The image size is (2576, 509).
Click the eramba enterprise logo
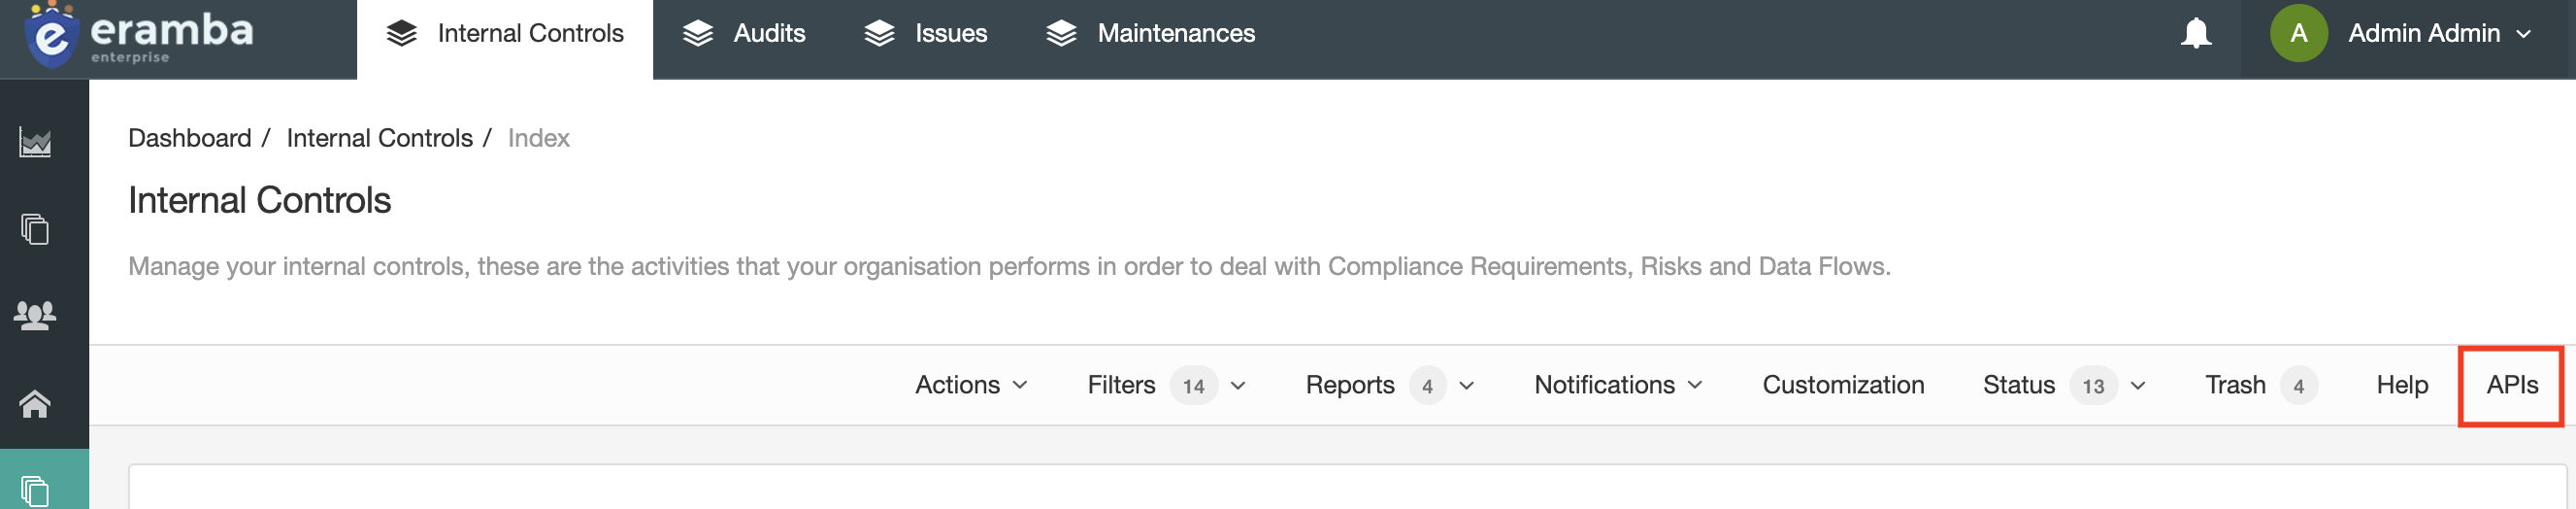(140, 35)
